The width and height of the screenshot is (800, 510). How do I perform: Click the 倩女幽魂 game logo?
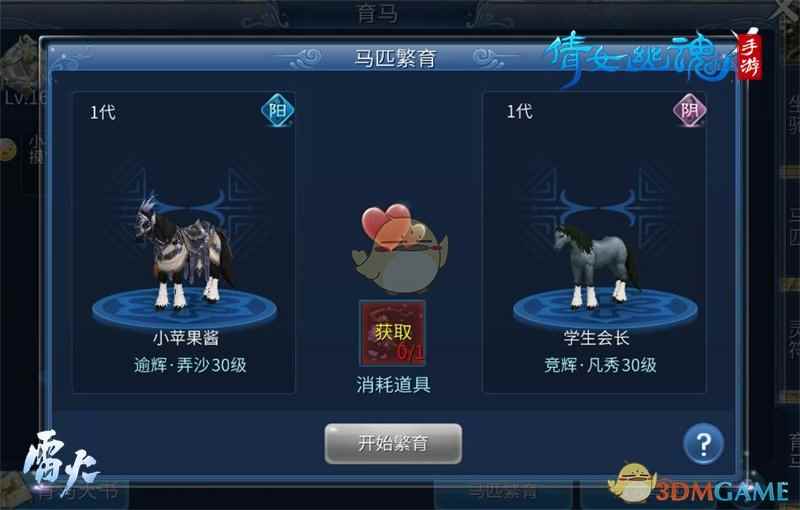coord(639,57)
